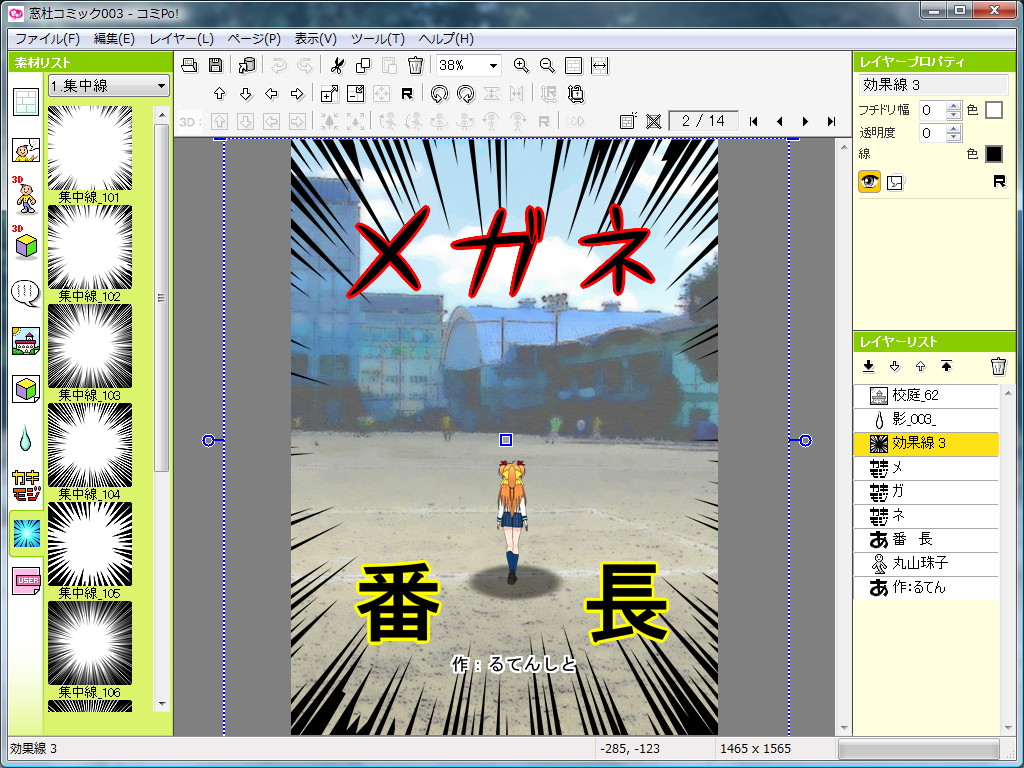Open the 38% zoom level dropdown

(x=493, y=65)
